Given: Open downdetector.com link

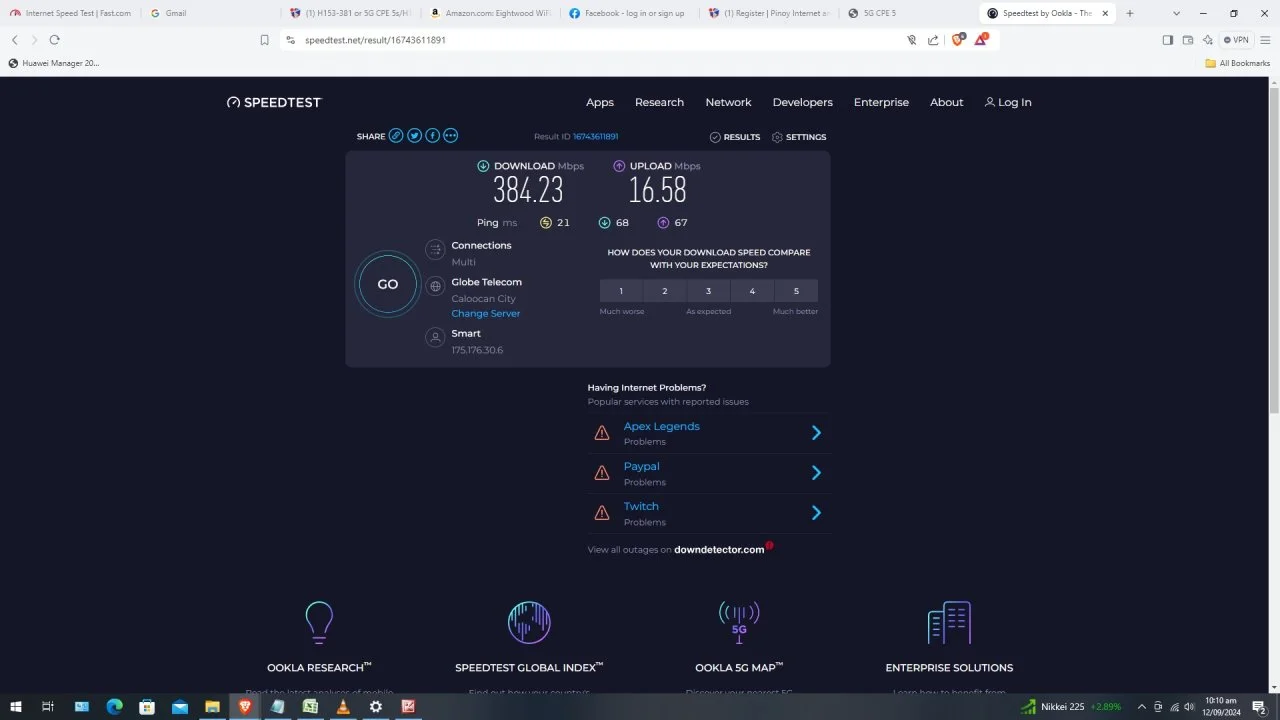Looking at the screenshot, I should [x=719, y=550].
